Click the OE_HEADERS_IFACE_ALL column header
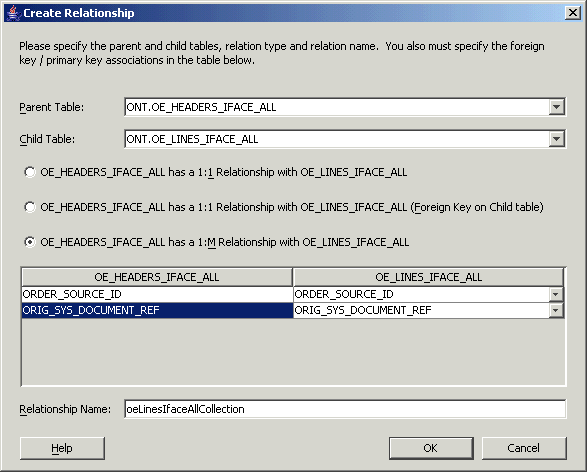The image size is (587, 472). [157, 277]
